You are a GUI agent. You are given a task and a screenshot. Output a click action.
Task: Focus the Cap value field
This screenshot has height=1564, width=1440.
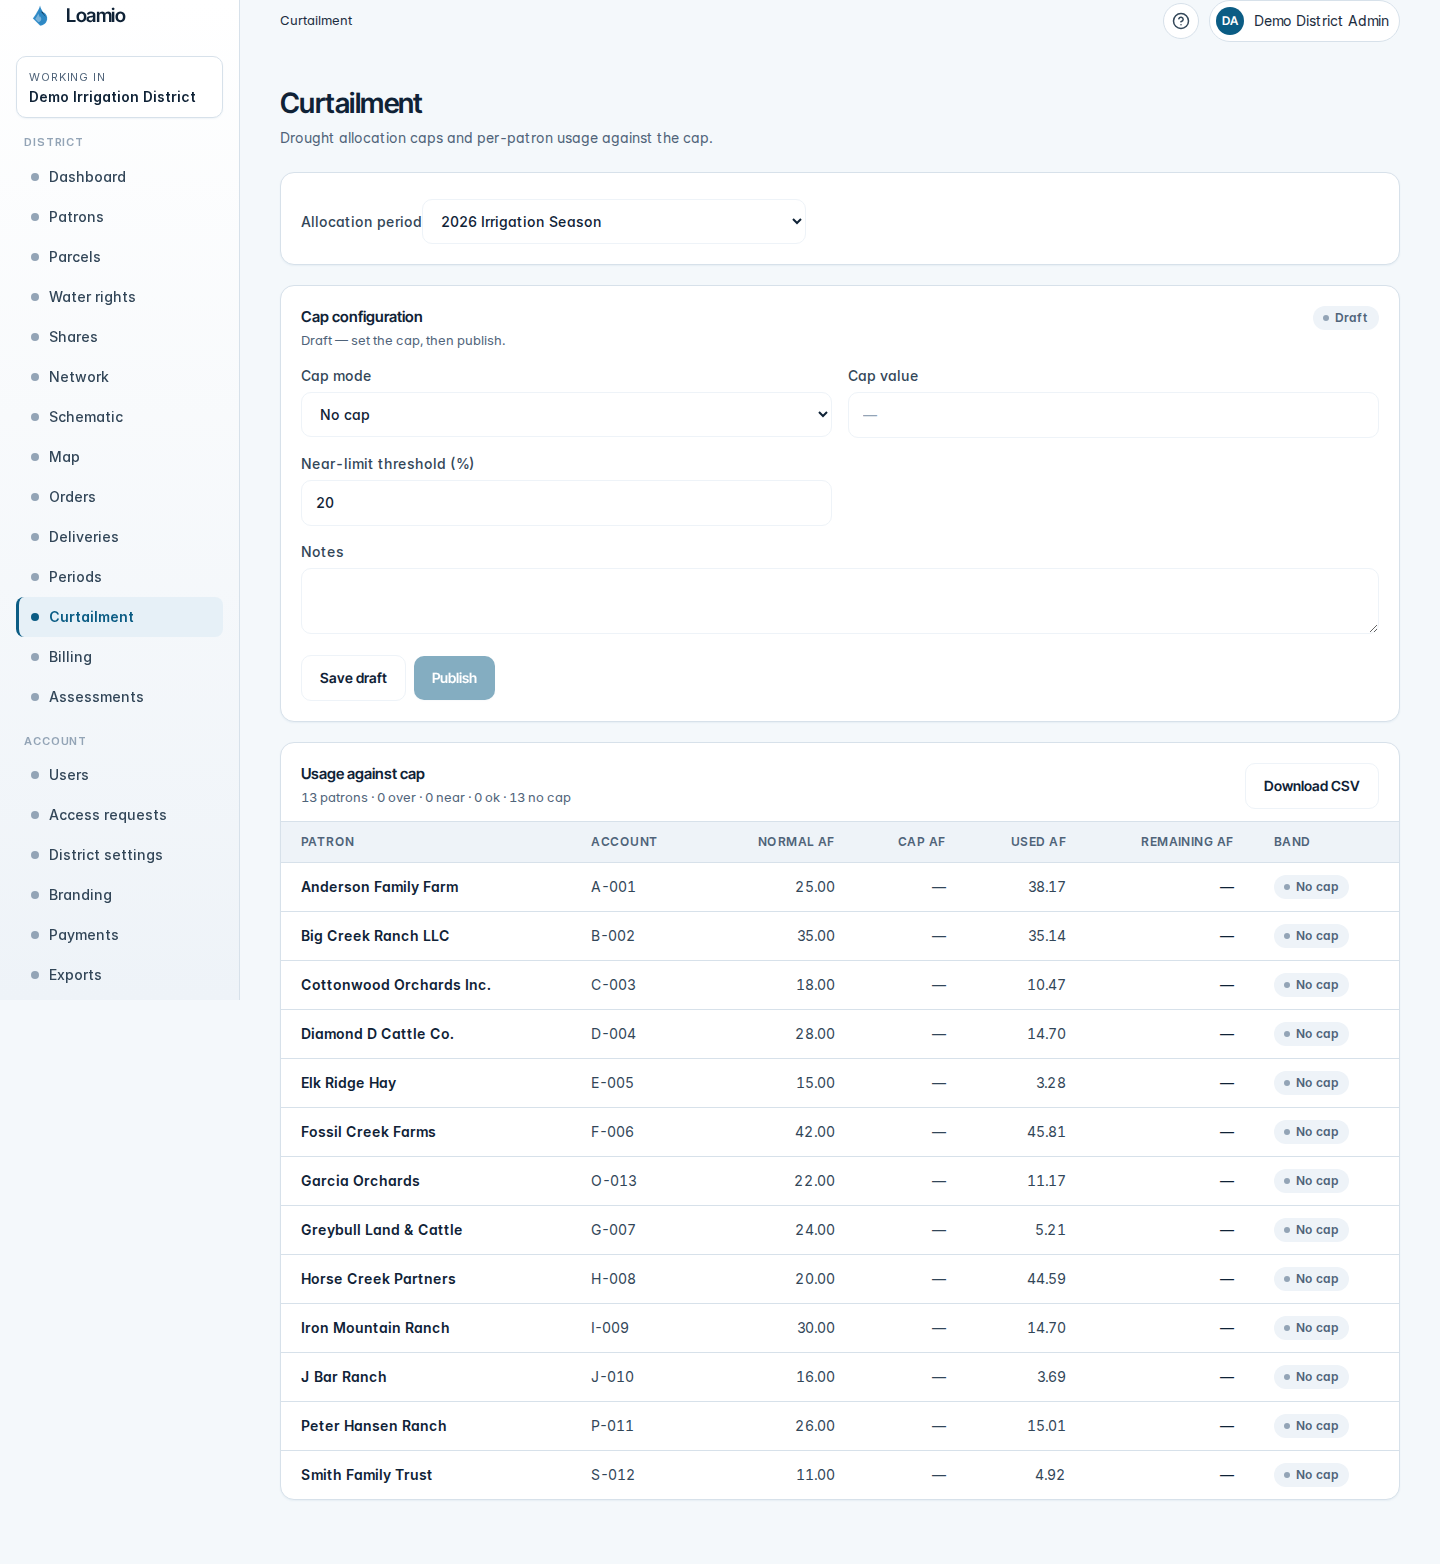[x=1113, y=415]
